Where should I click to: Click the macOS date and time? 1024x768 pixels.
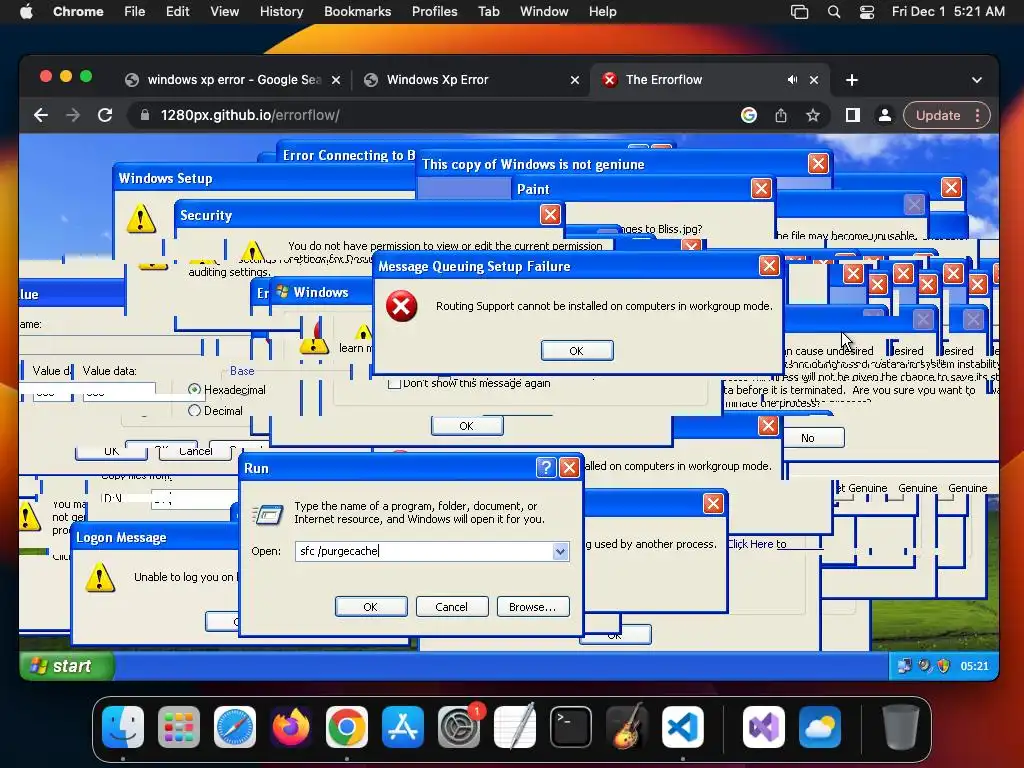coord(948,11)
